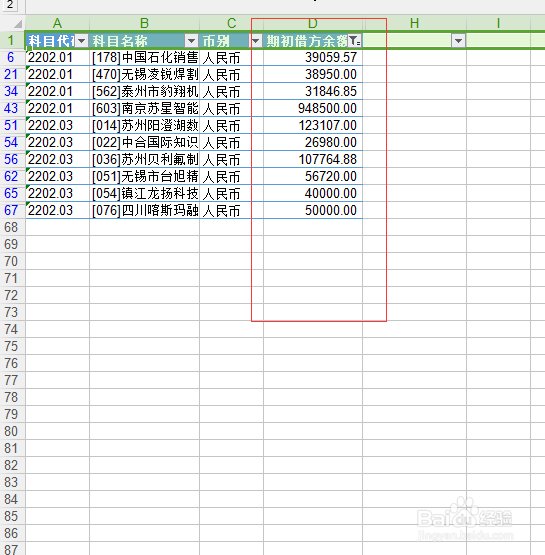Select cell with value 26980.00
The width and height of the screenshot is (545, 555).
(x=313, y=142)
